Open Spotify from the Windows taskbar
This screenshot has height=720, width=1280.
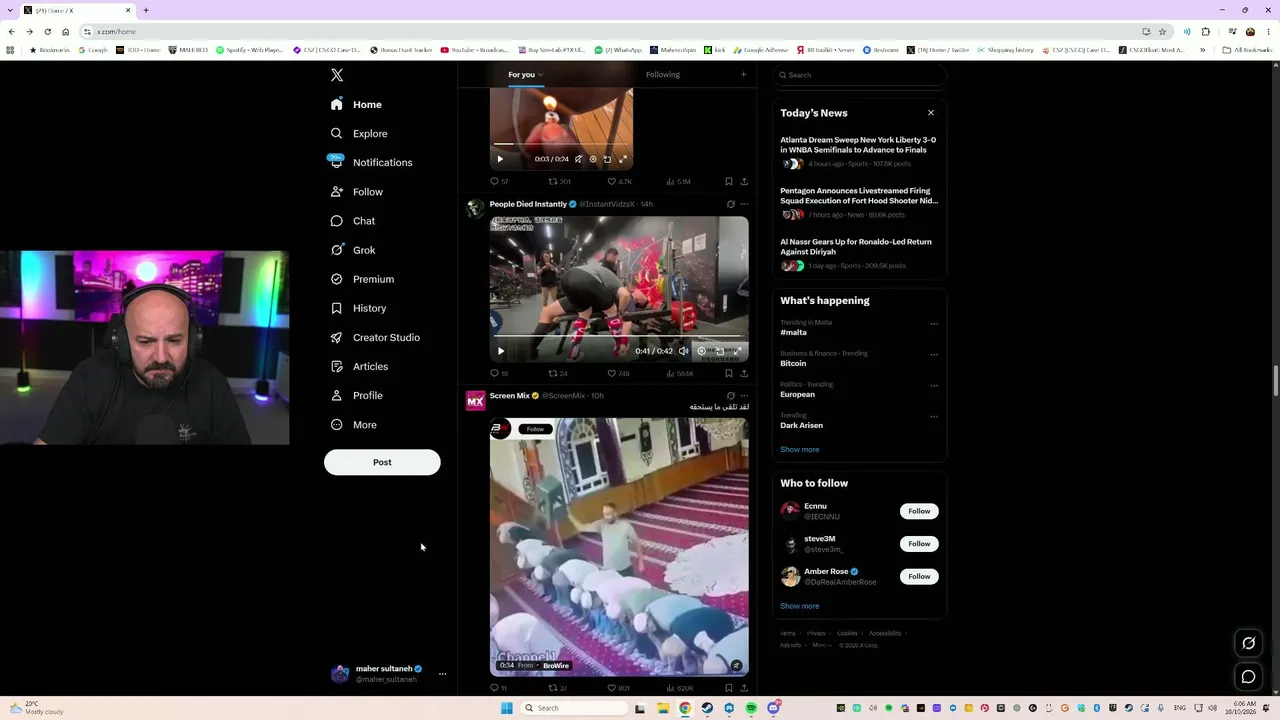[751, 708]
